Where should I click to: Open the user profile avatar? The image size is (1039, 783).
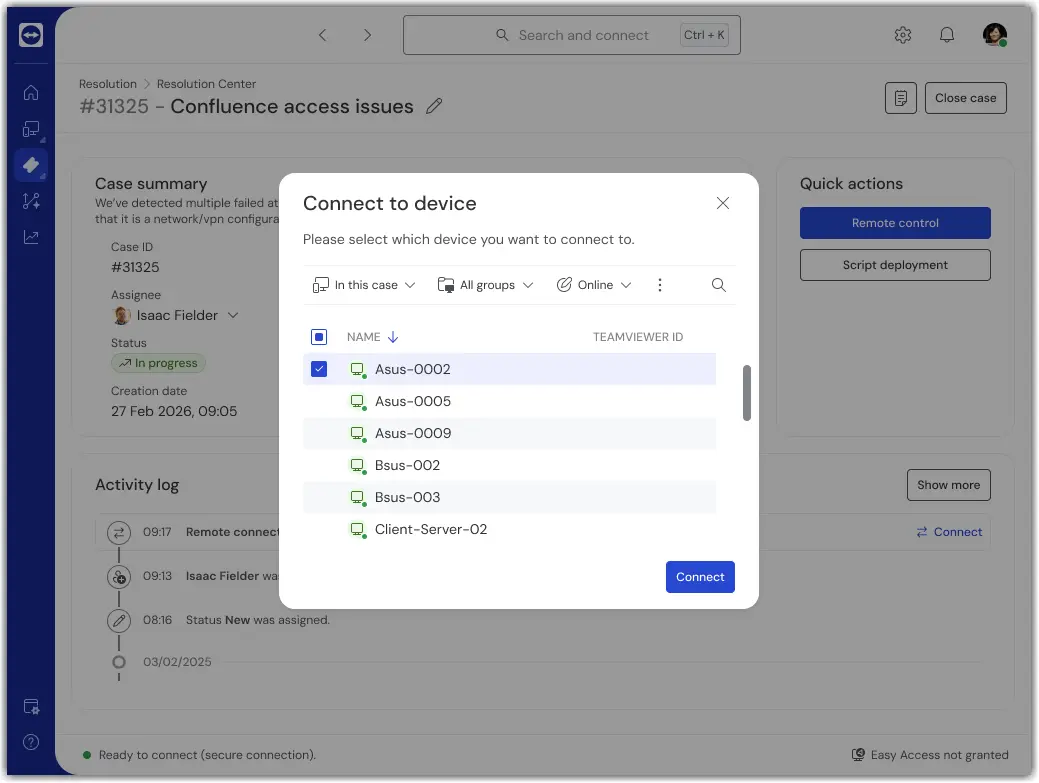[x=995, y=34]
